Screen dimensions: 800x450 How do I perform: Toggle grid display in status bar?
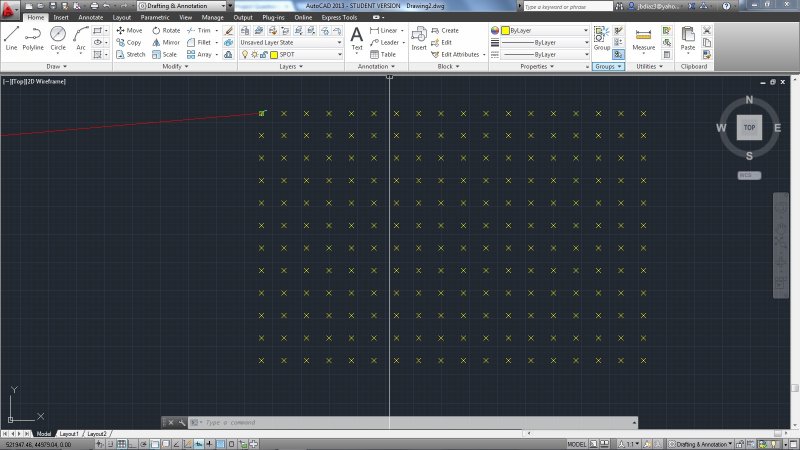click(121, 444)
